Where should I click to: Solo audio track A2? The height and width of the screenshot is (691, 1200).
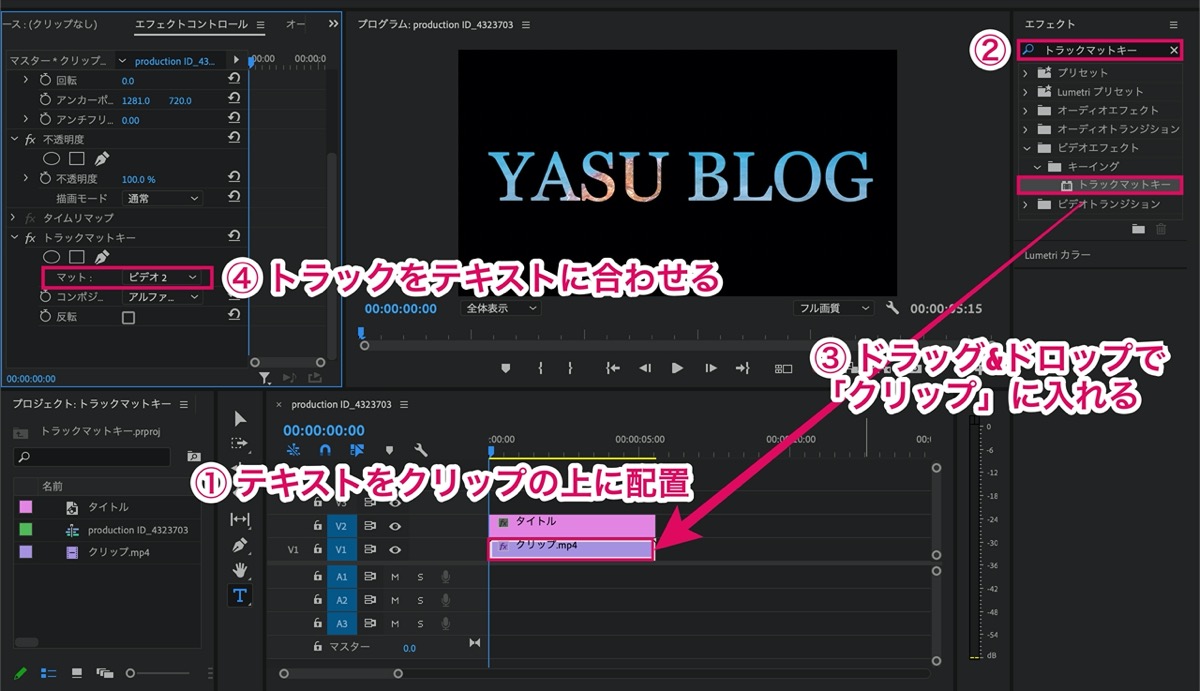click(420, 600)
